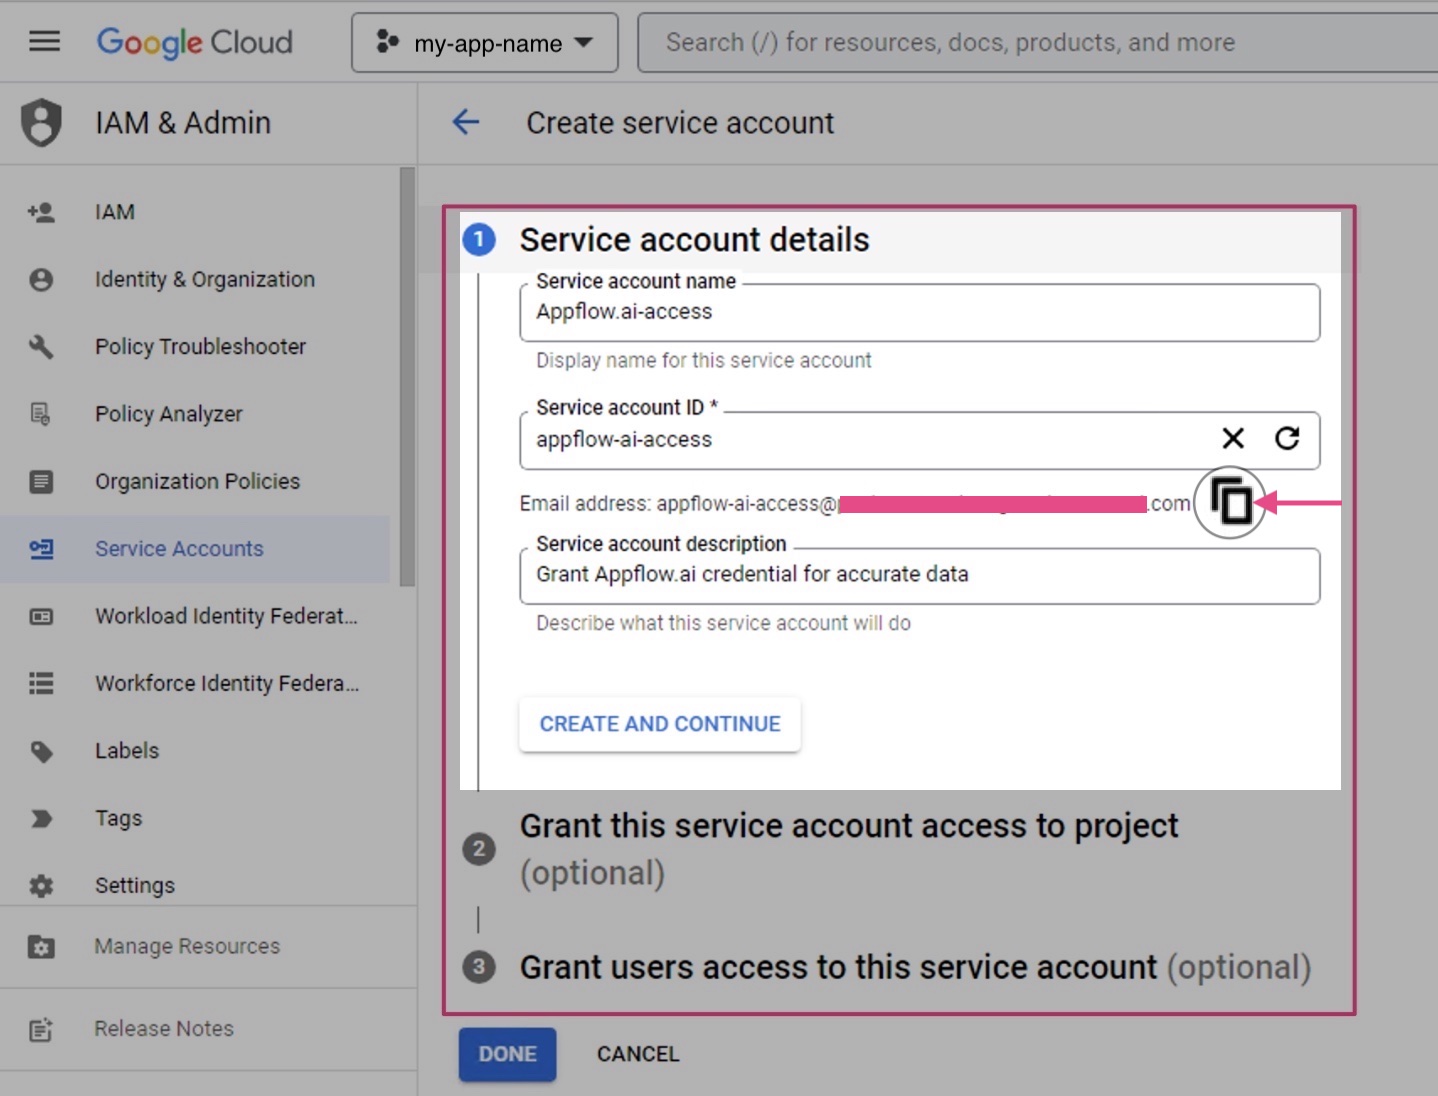The image size is (1438, 1096).
Task: Open Policy Troubleshooter from the sidebar
Action: point(200,346)
